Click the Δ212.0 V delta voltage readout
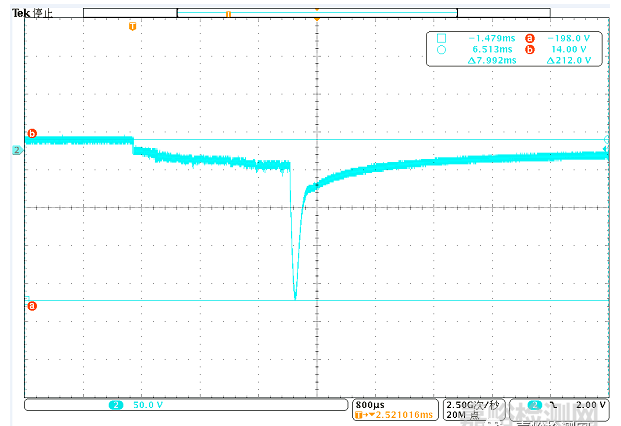The height and width of the screenshot is (426, 621). pos(569,60)
